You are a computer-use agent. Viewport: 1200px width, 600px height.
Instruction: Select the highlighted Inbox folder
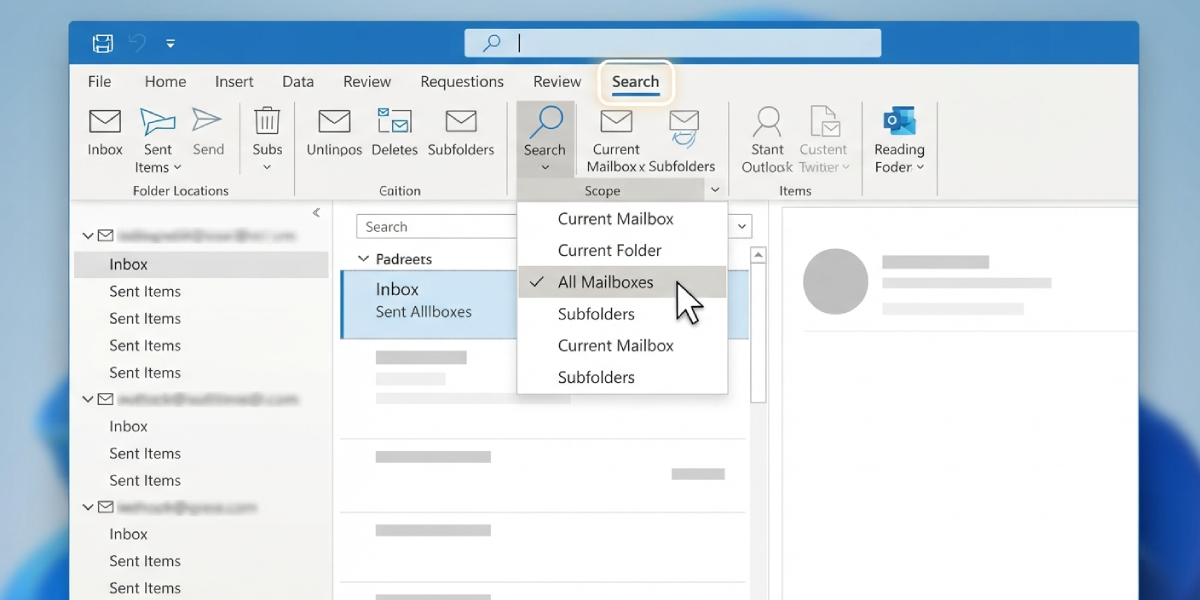[x=201, y=265]
